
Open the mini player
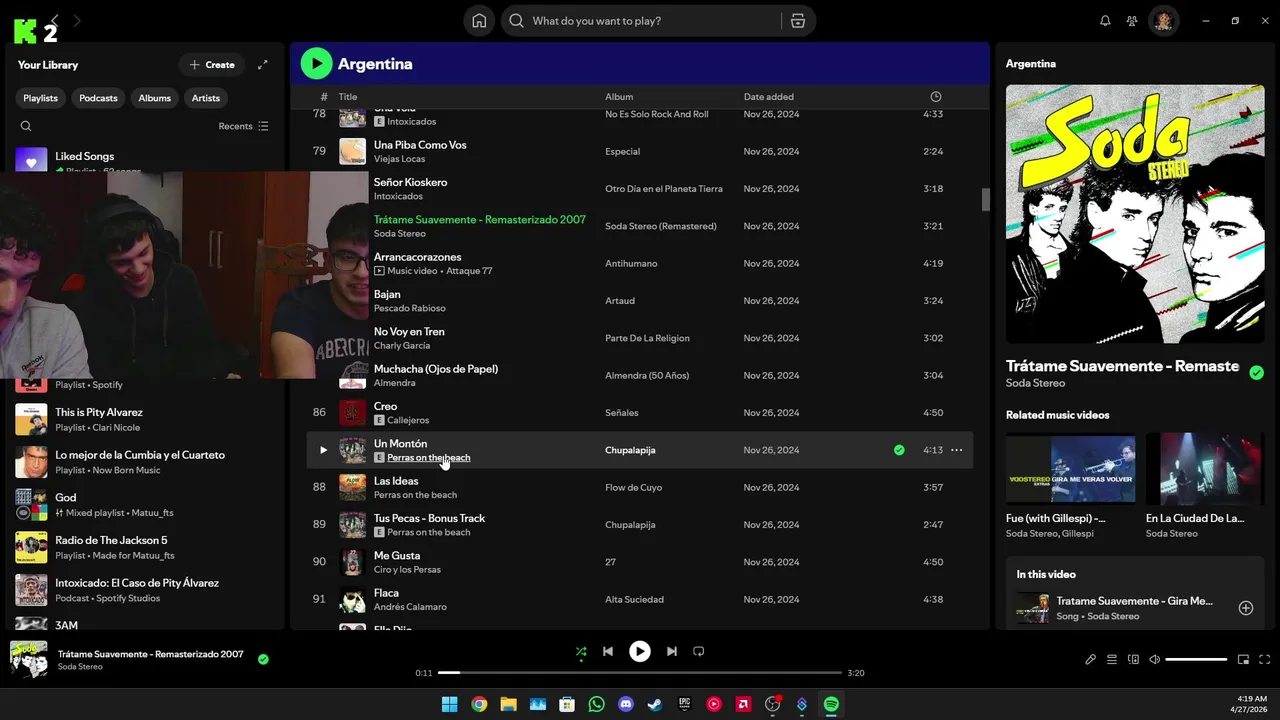point(1244,660)
